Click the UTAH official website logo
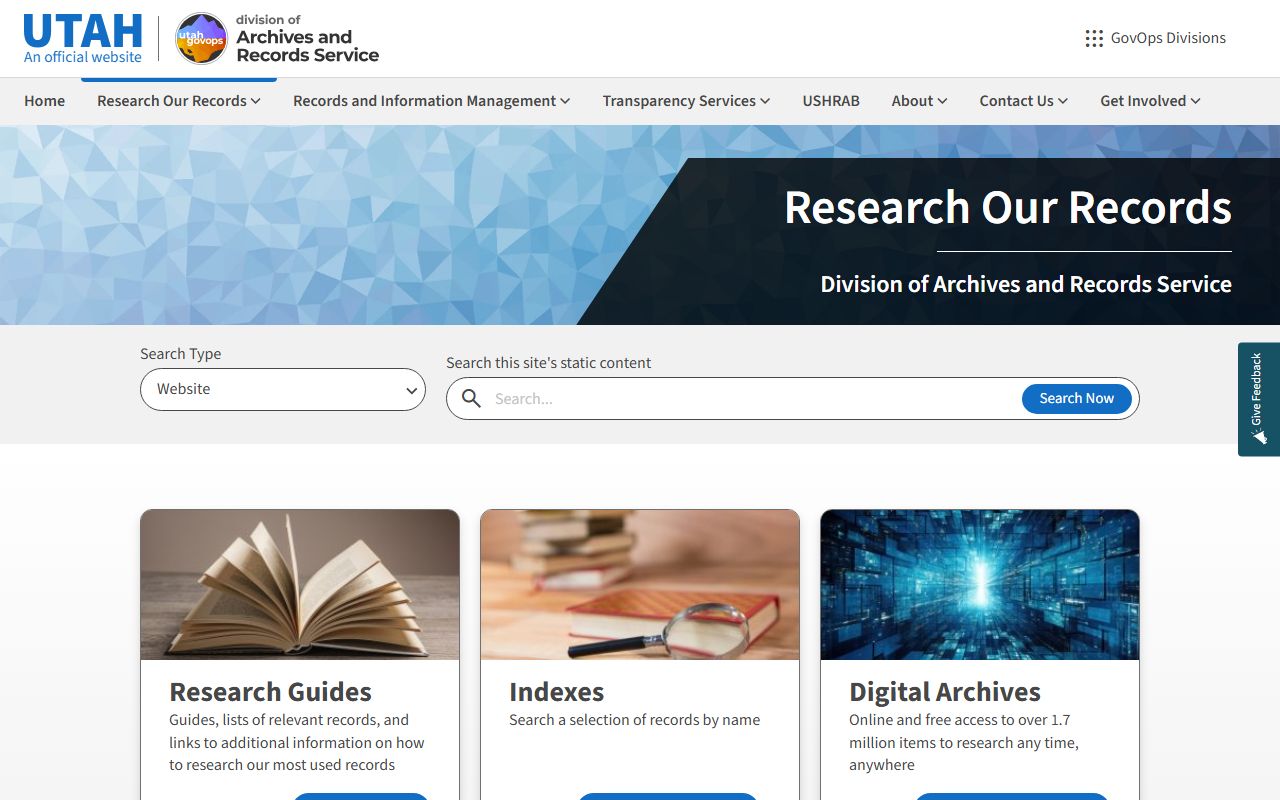1280x800 pixels. pyautogui.click(x=83, y=38)
